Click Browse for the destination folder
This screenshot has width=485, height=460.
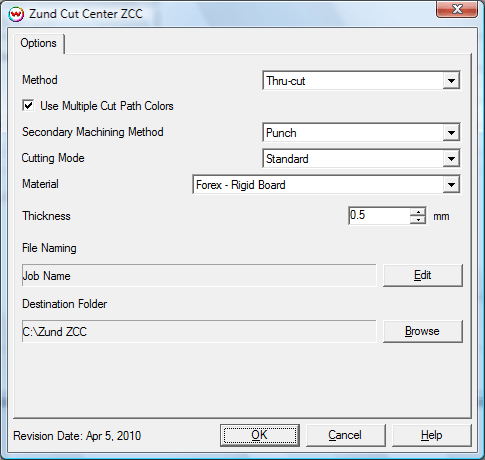point(423,331)
